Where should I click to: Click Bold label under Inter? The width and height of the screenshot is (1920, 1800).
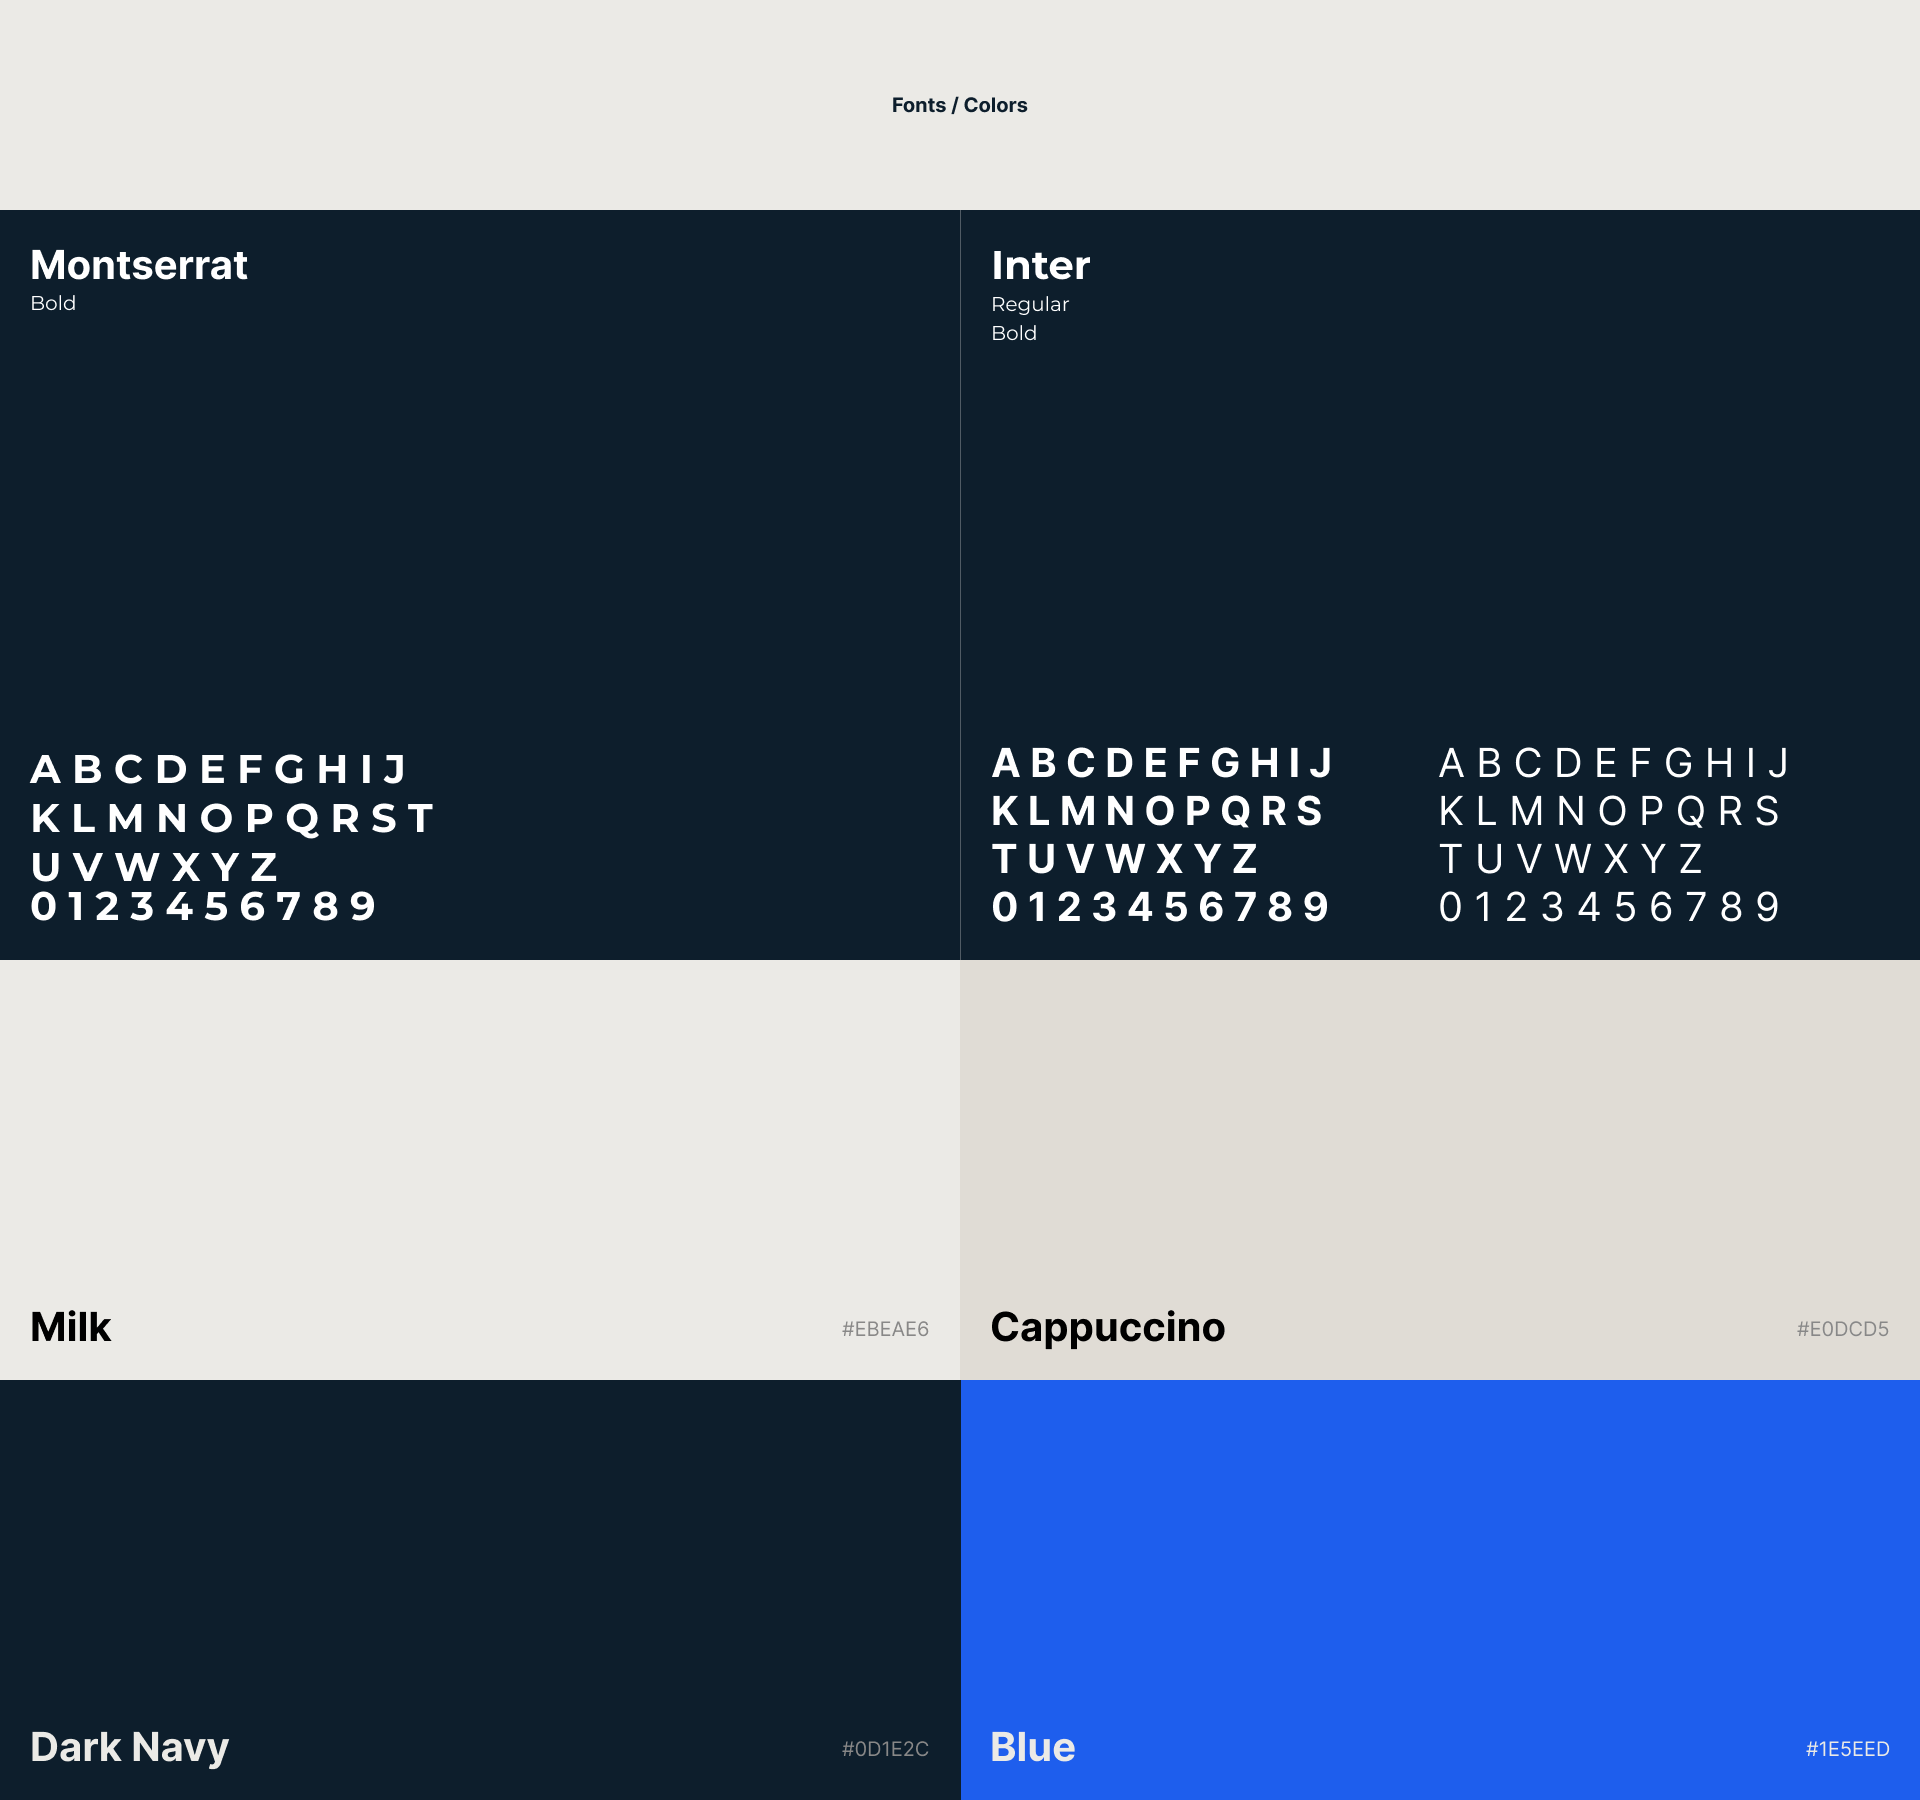(1013, 333)
